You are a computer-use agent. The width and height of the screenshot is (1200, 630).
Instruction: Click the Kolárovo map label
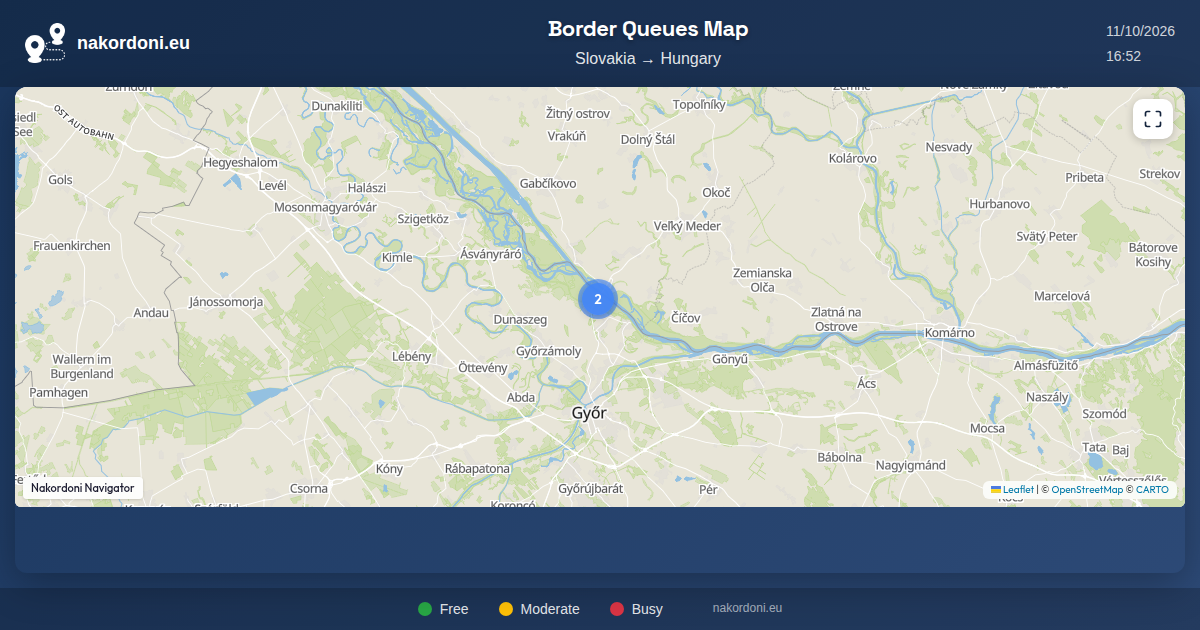coord(853,158)
